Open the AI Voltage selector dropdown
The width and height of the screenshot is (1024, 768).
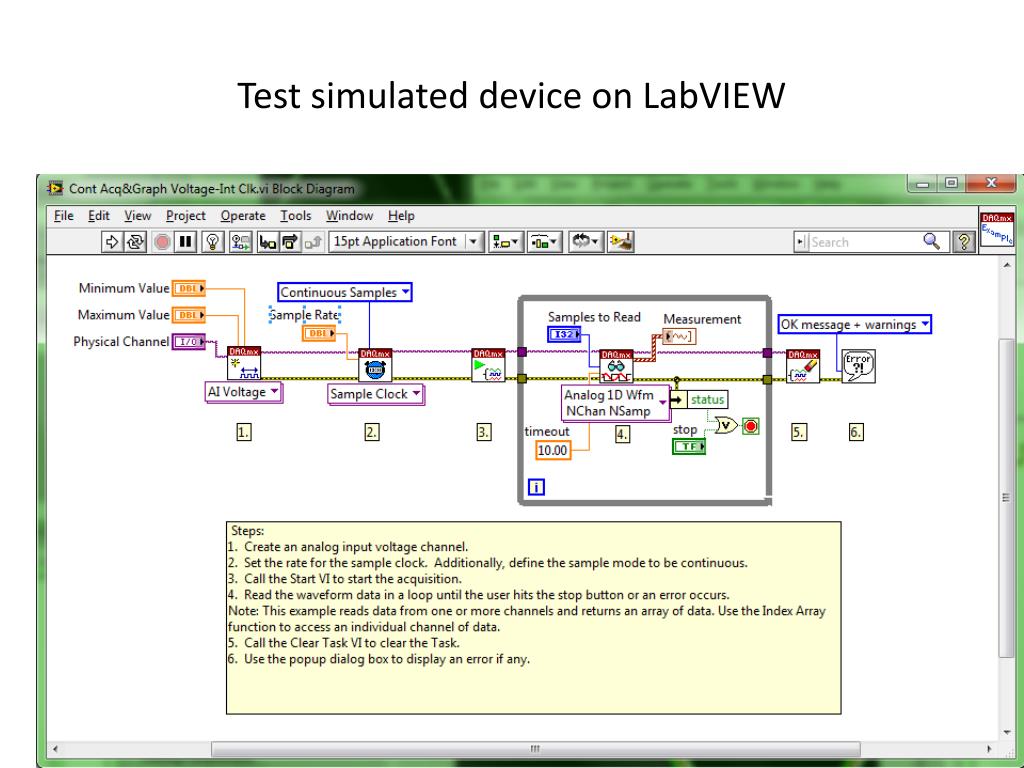(x=244, y=392)
